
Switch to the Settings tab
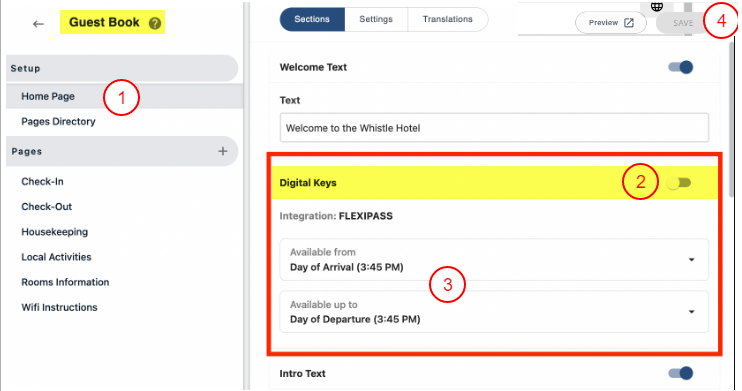pyautogui.click(x=376, y=19)
